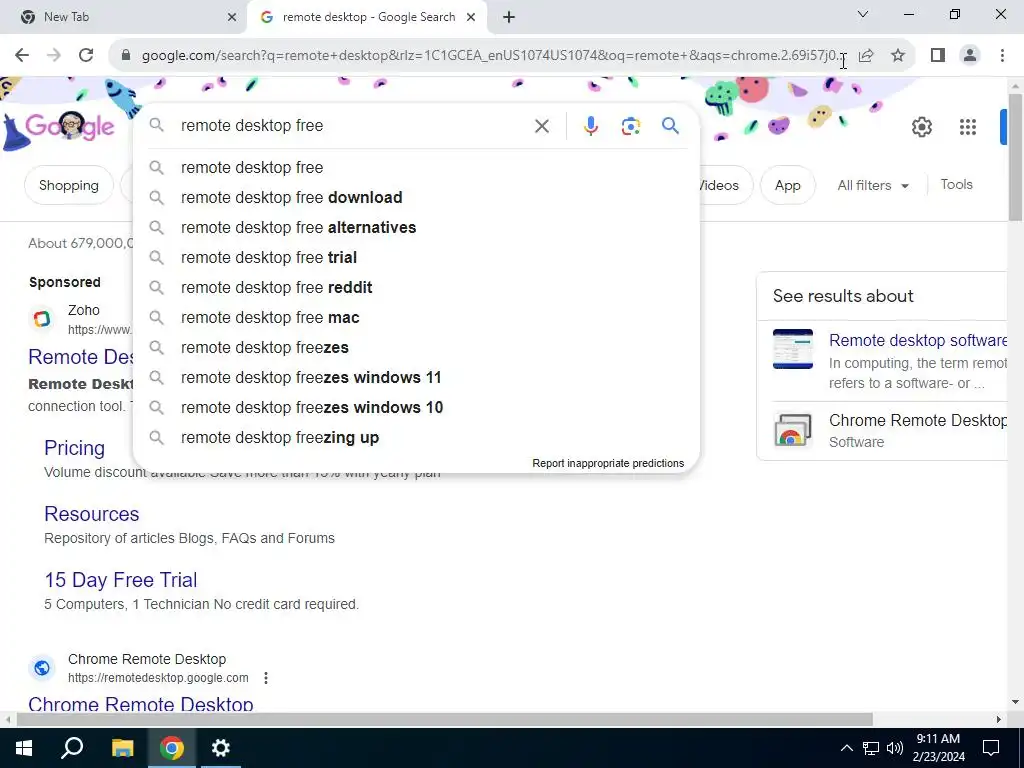1024x768 pixels.
Task: Open the 15 Day Free Trial link
Action: (x=121, y=580)
